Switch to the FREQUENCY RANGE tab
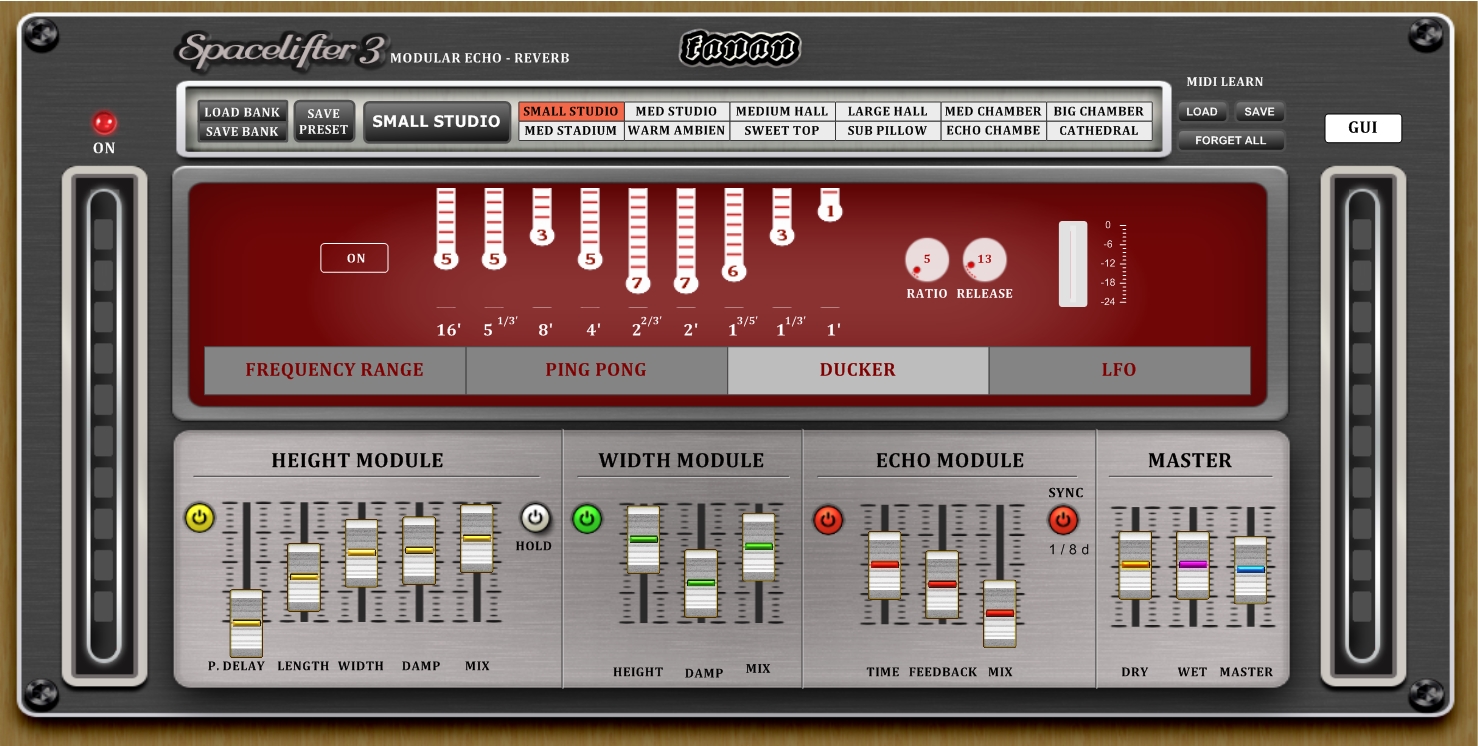The width and height of the screenshot is (1478, 746). click(x=335, y=370)
